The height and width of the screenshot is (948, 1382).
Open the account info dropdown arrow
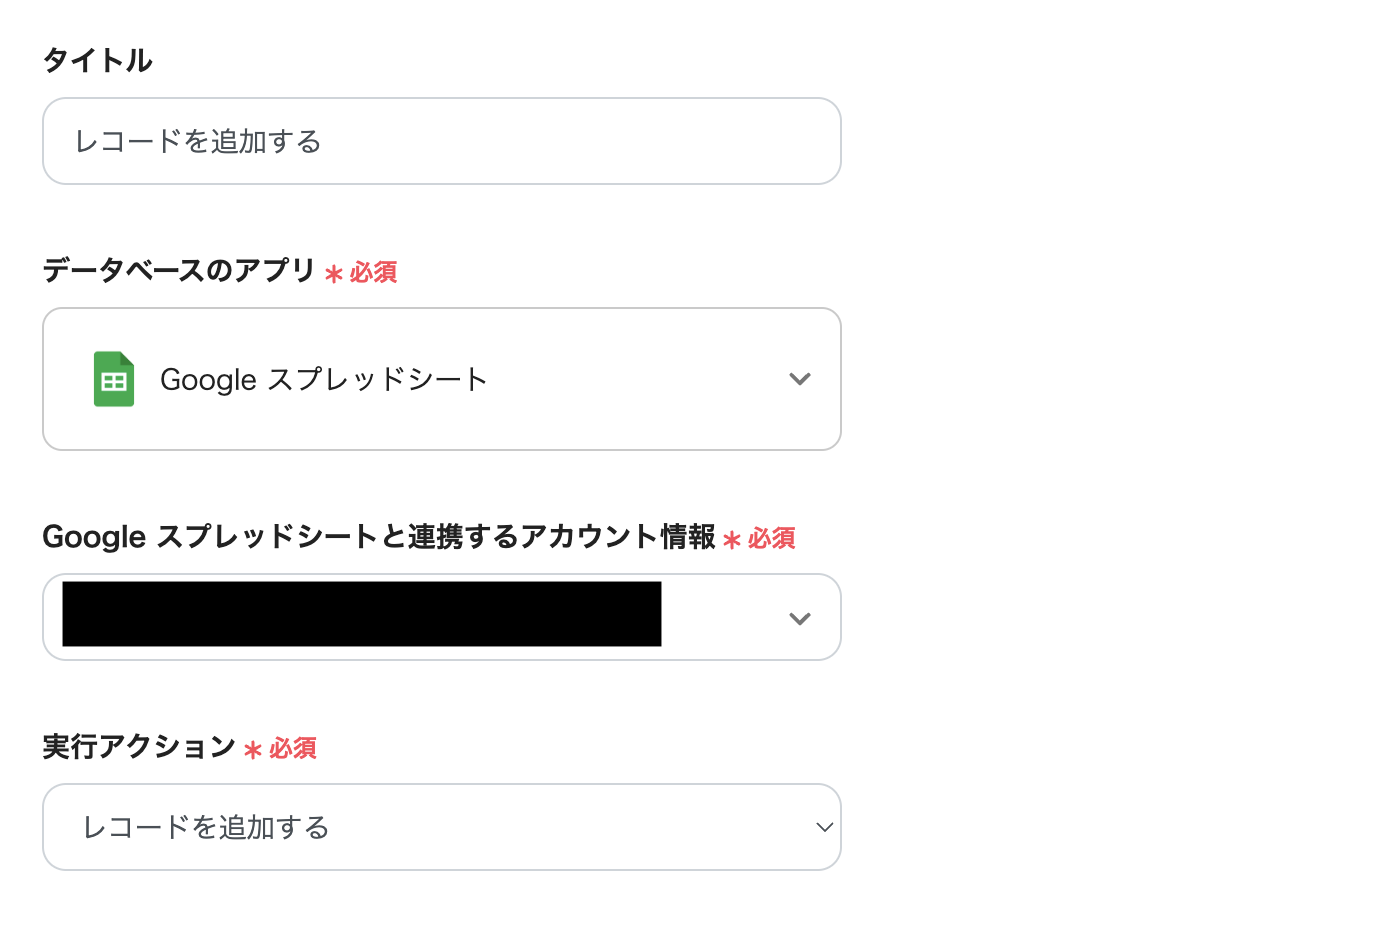[x=799, y=618]
